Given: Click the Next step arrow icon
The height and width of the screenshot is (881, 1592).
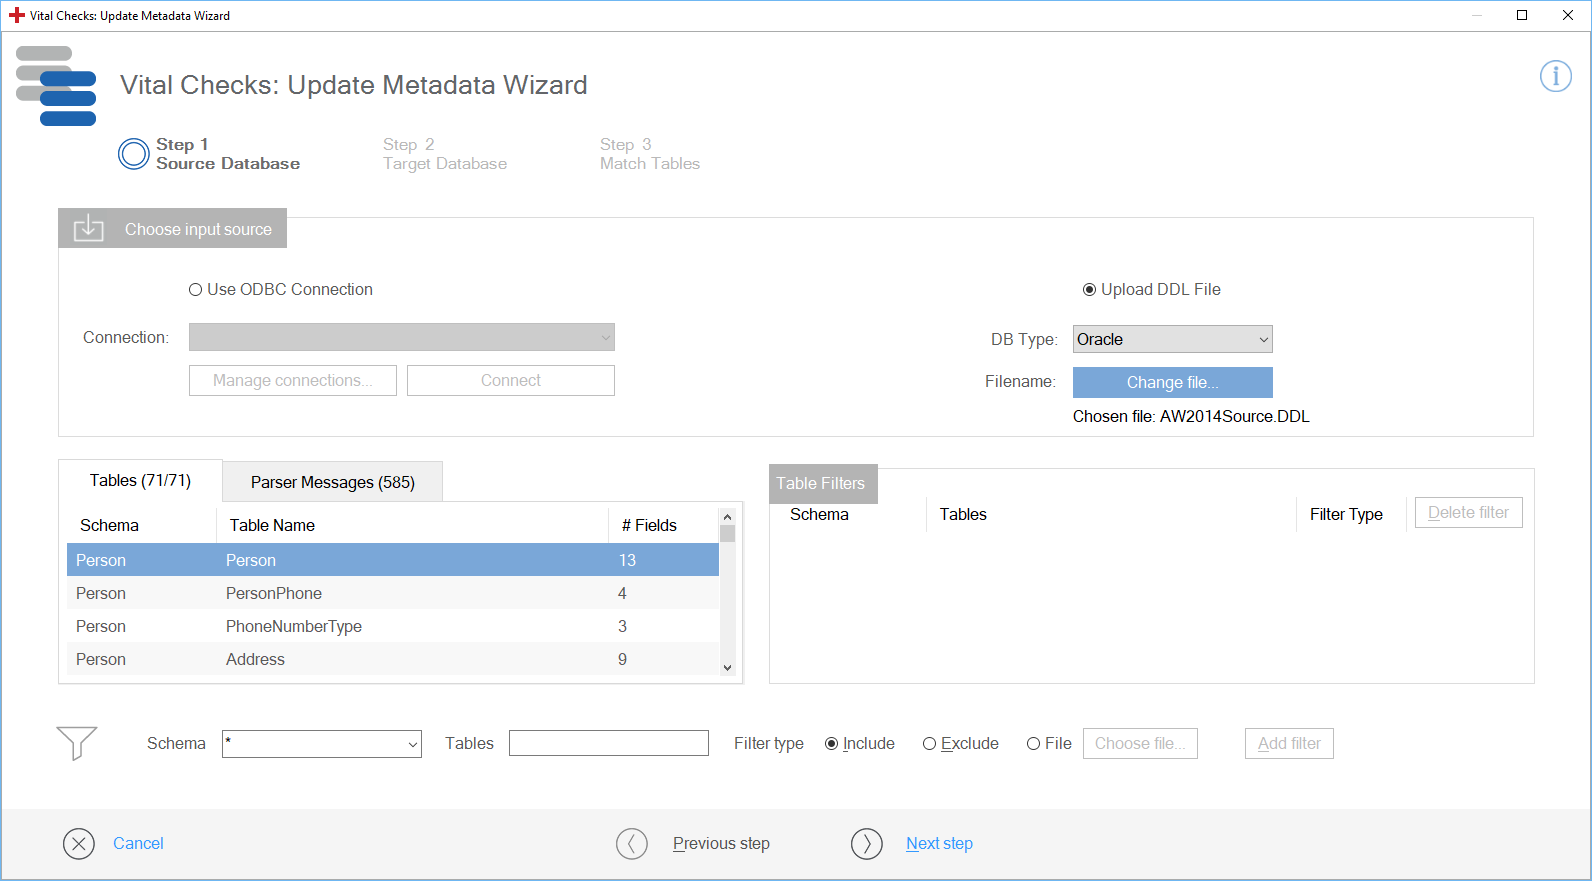Looking at the screenshot, I should click(867, 844).
